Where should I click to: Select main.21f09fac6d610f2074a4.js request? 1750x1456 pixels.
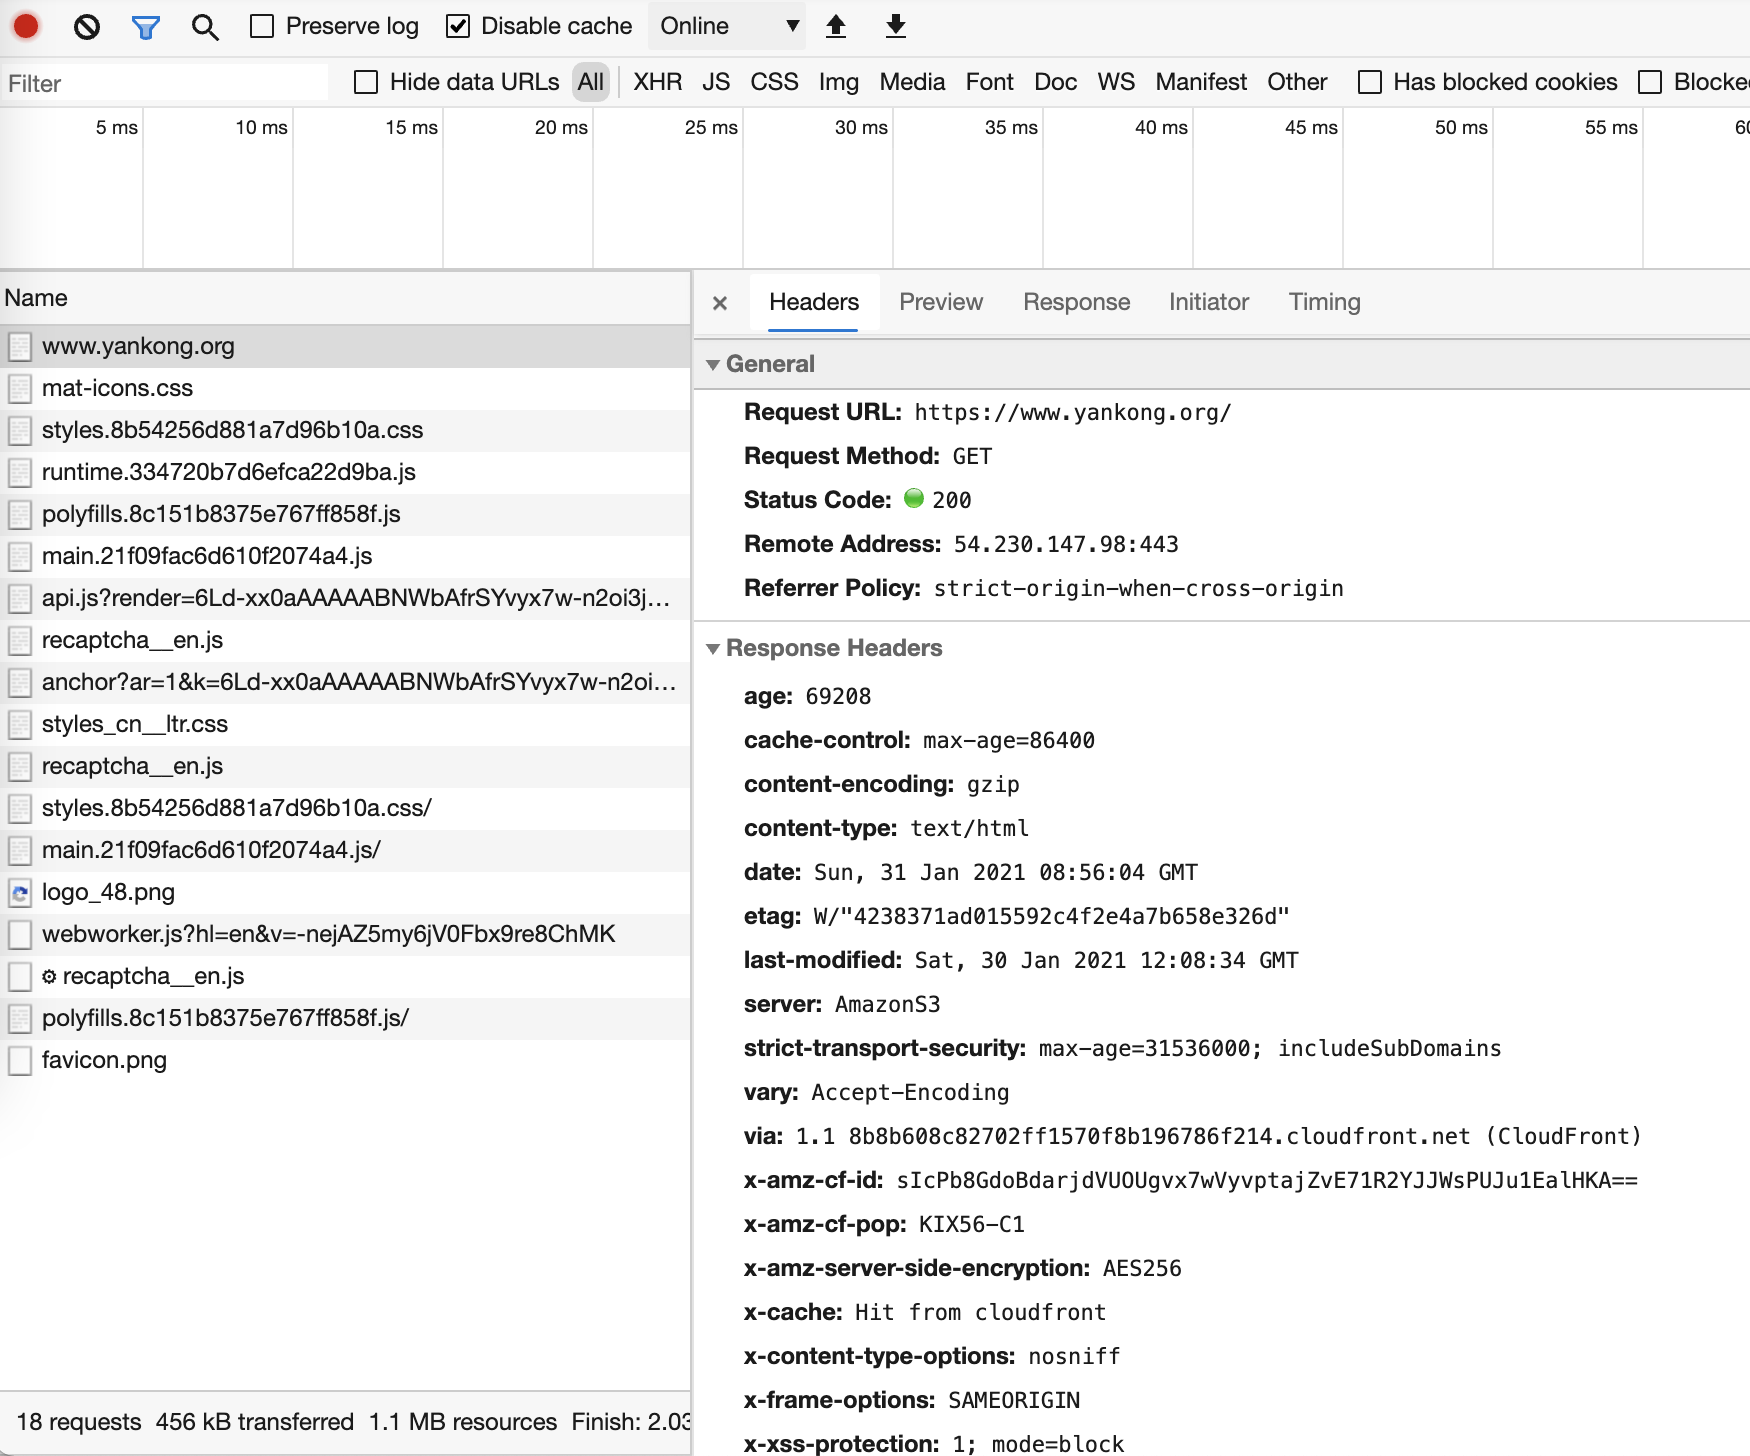(345, 557)
